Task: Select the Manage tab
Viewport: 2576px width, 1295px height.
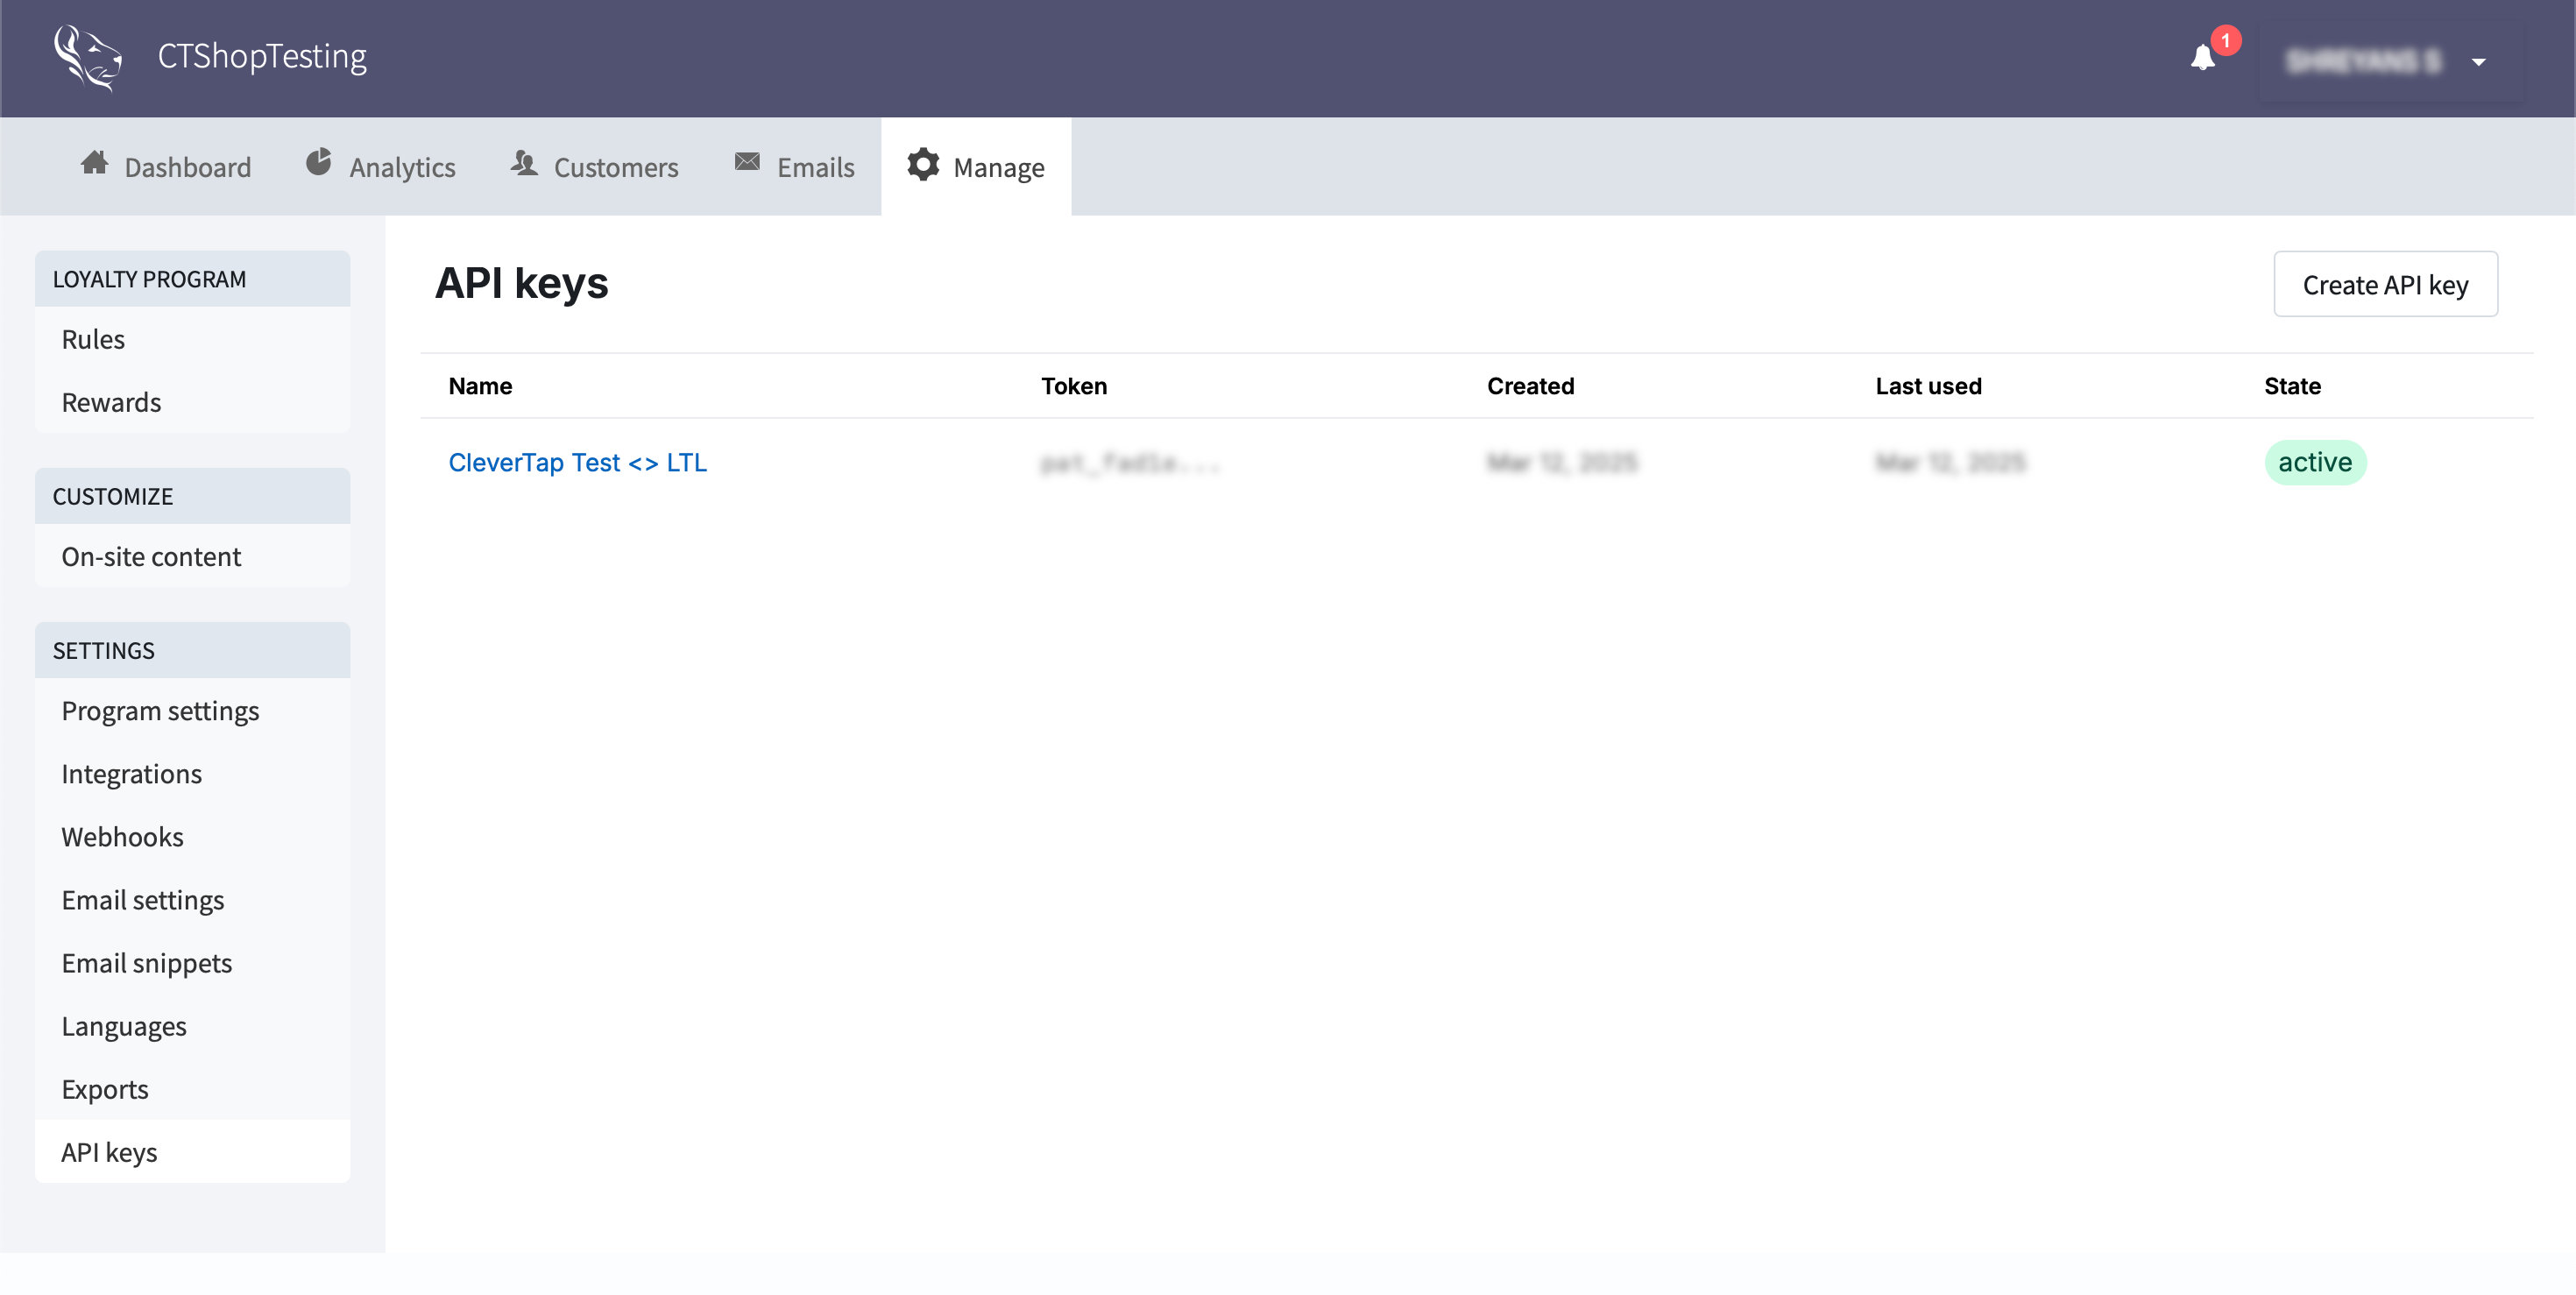Action: [x=976, y=167]
